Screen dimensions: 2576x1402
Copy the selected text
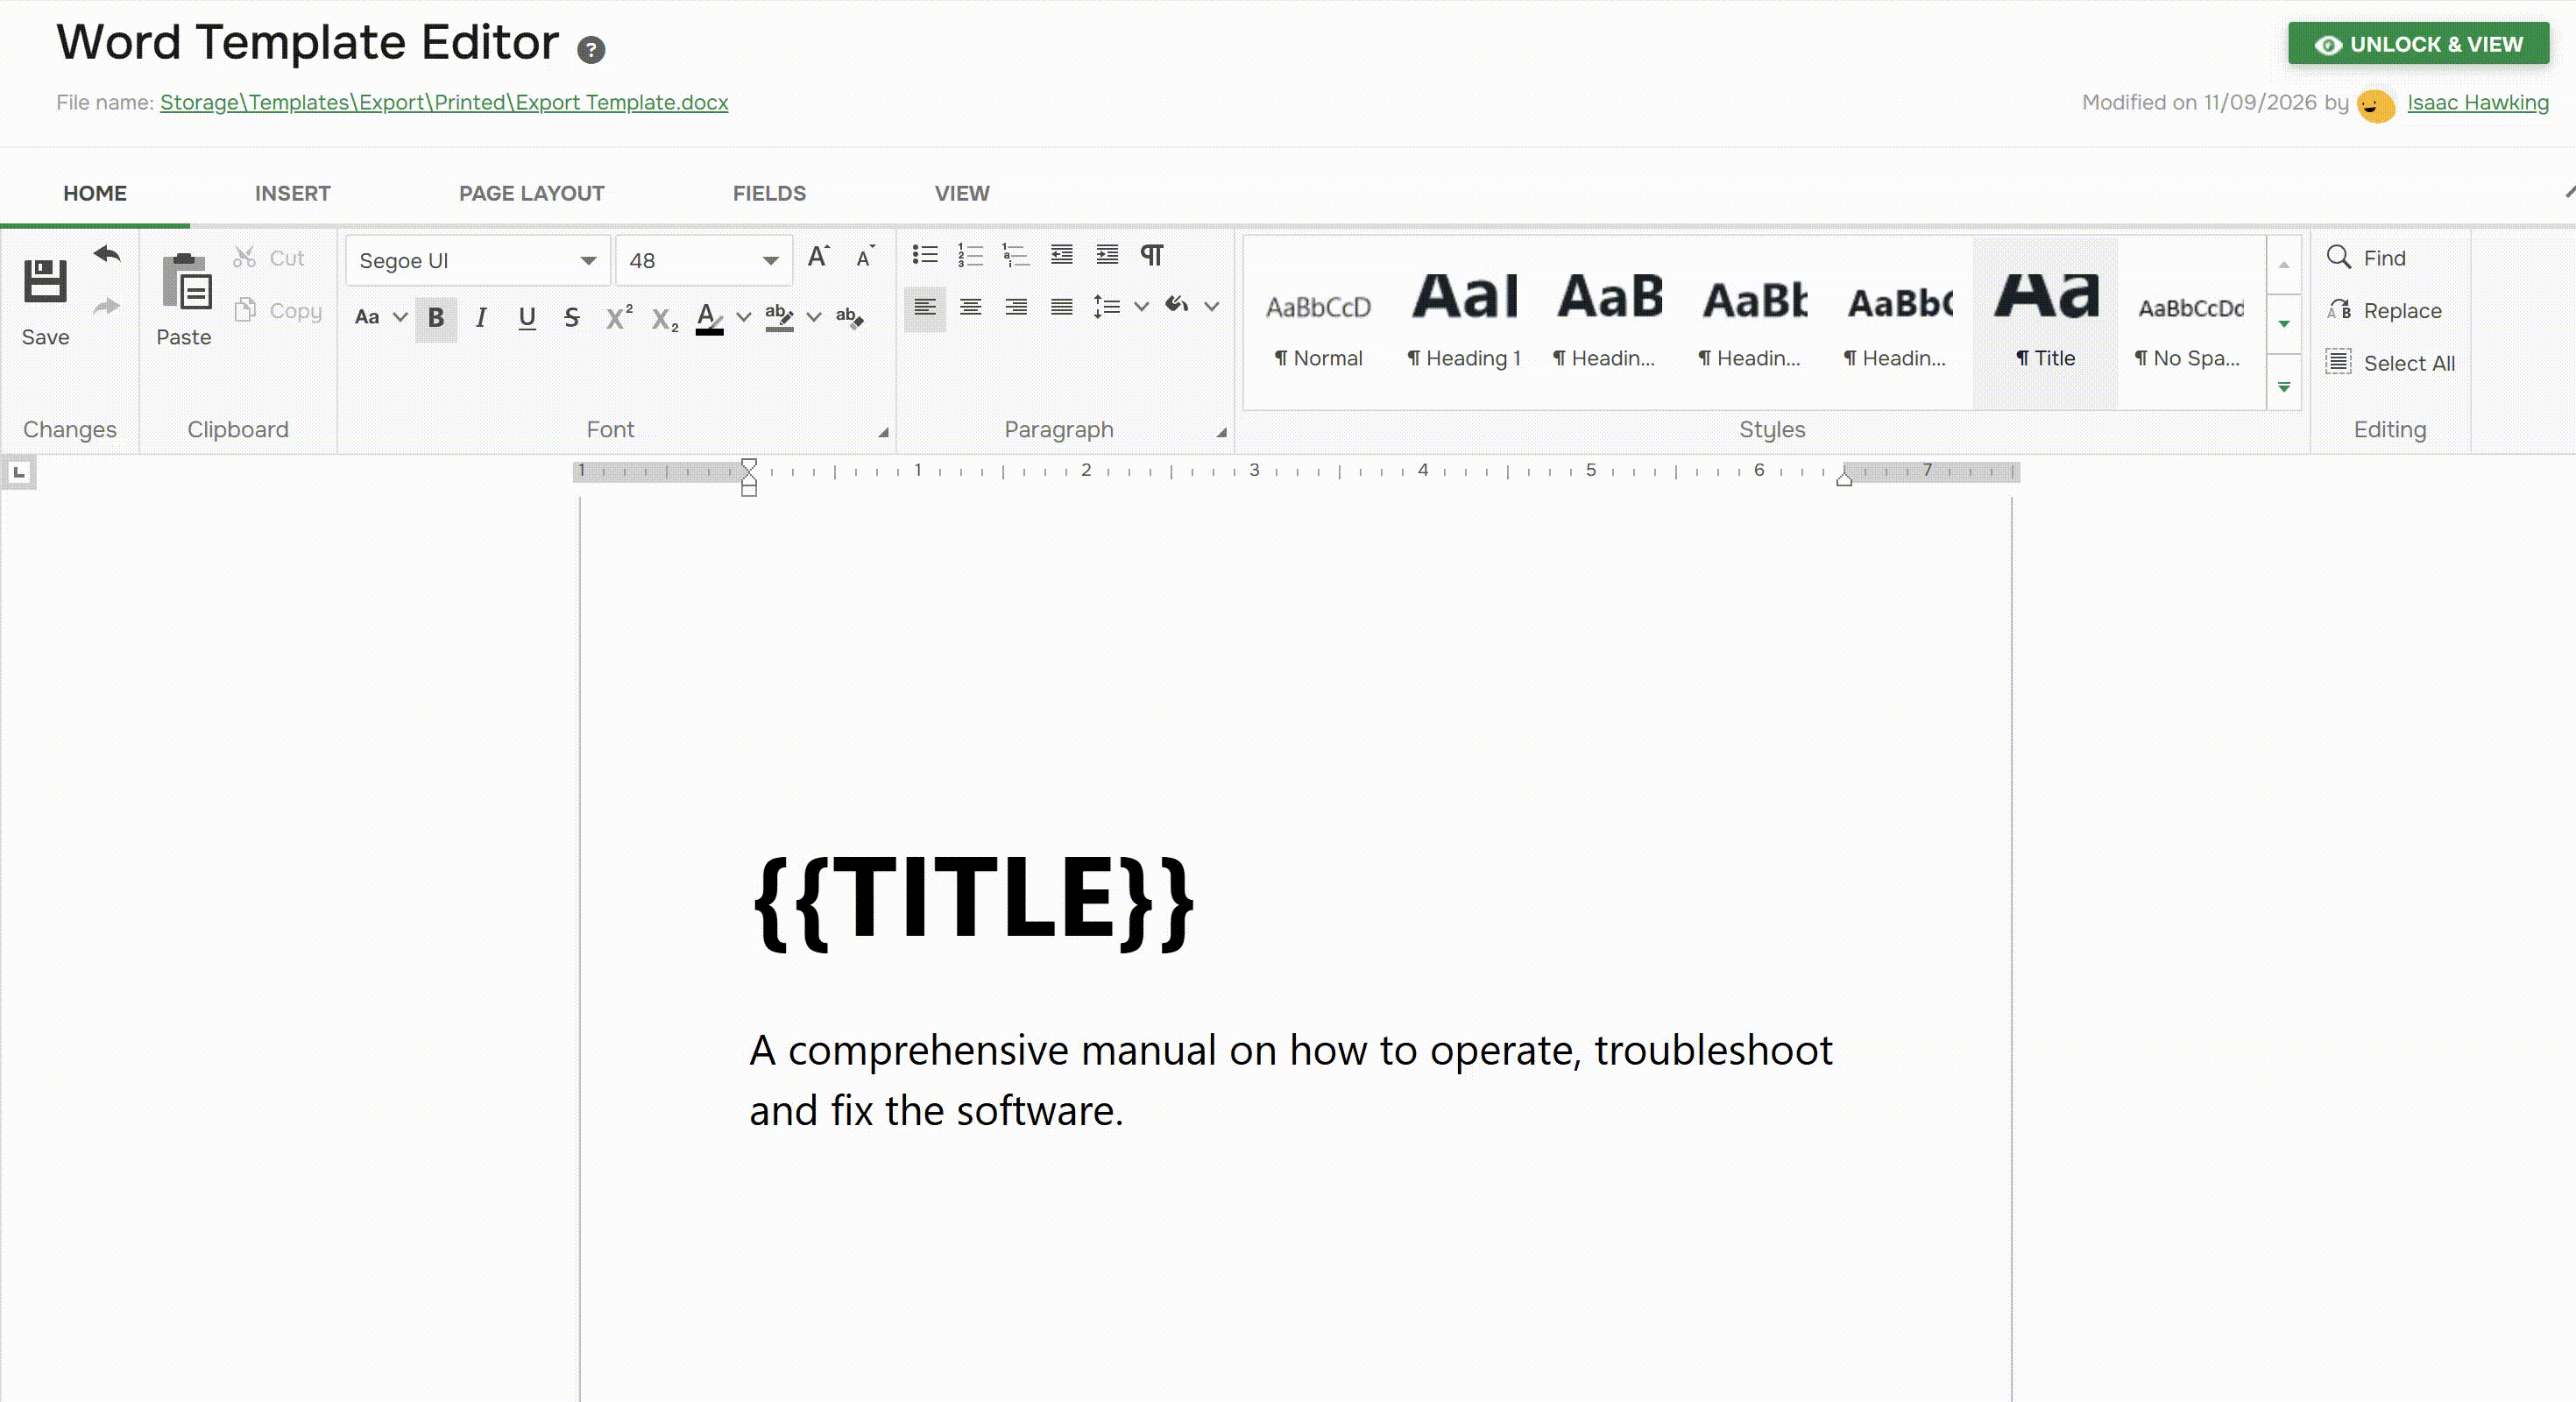coord(278,310)
